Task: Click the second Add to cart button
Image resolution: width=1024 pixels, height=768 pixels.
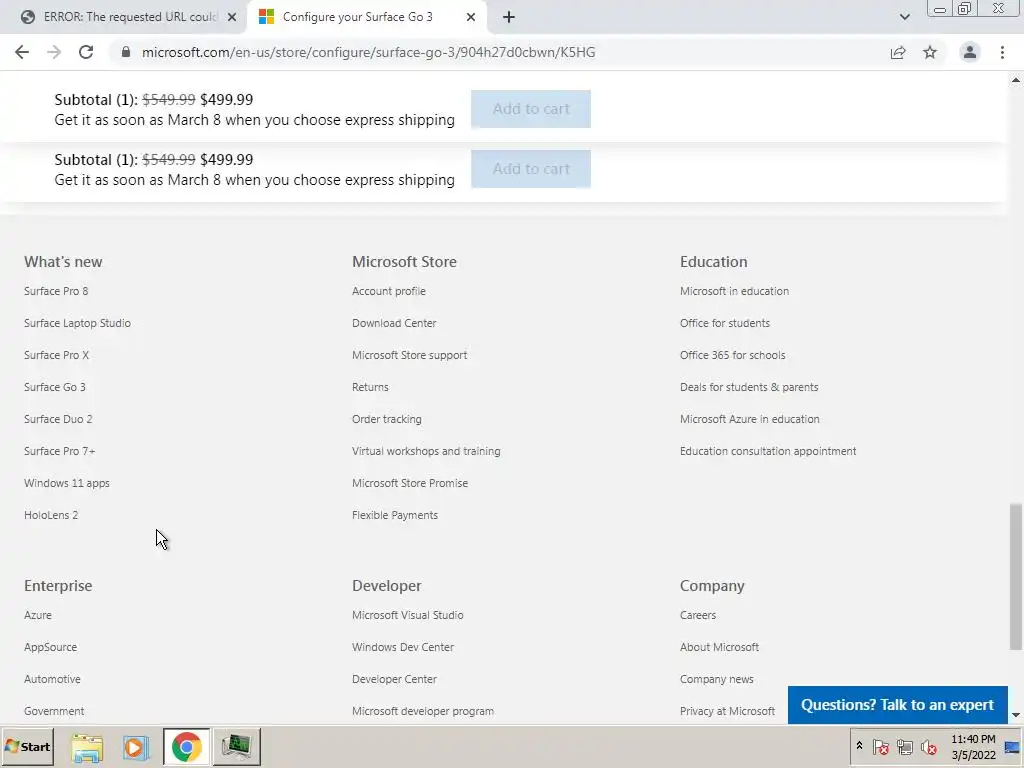Action: (x=531, y=169)
